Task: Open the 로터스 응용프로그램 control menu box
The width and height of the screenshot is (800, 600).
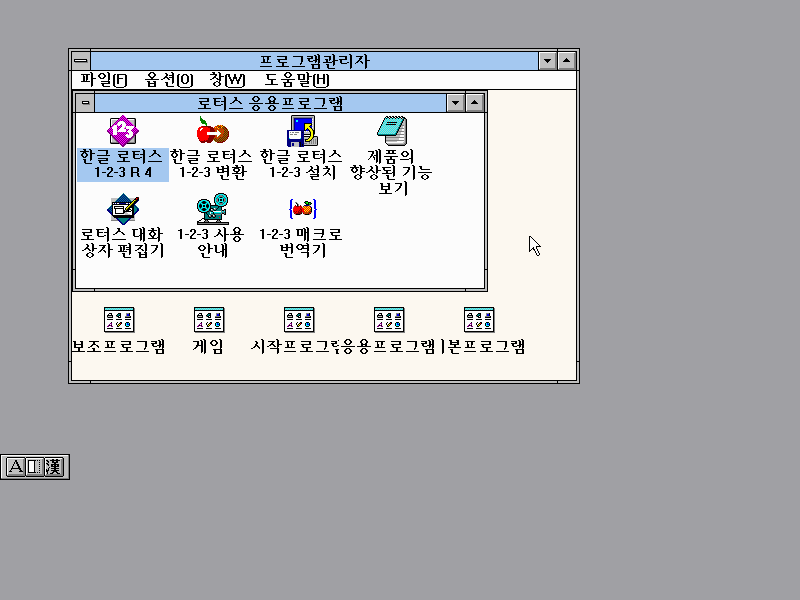Action: (x=85, y=103)
